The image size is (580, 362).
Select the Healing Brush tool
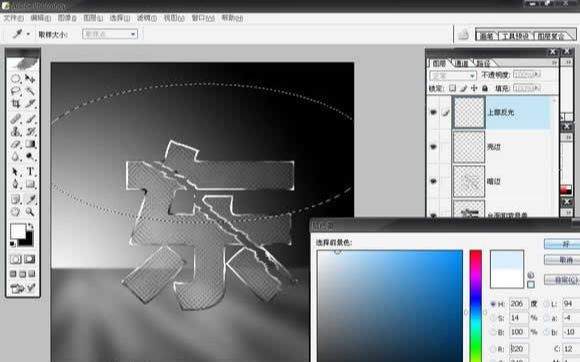click(16, 119)
